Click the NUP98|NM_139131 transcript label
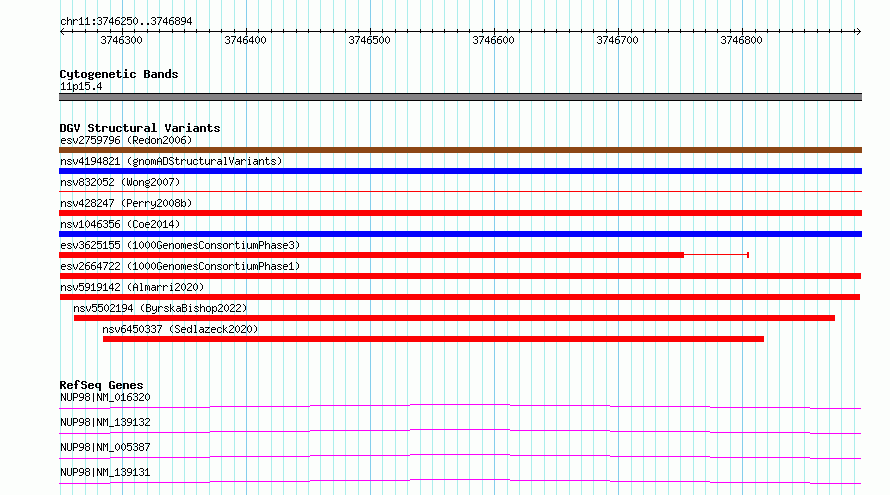This screenshot has height=495, width=890. [105, 472]
